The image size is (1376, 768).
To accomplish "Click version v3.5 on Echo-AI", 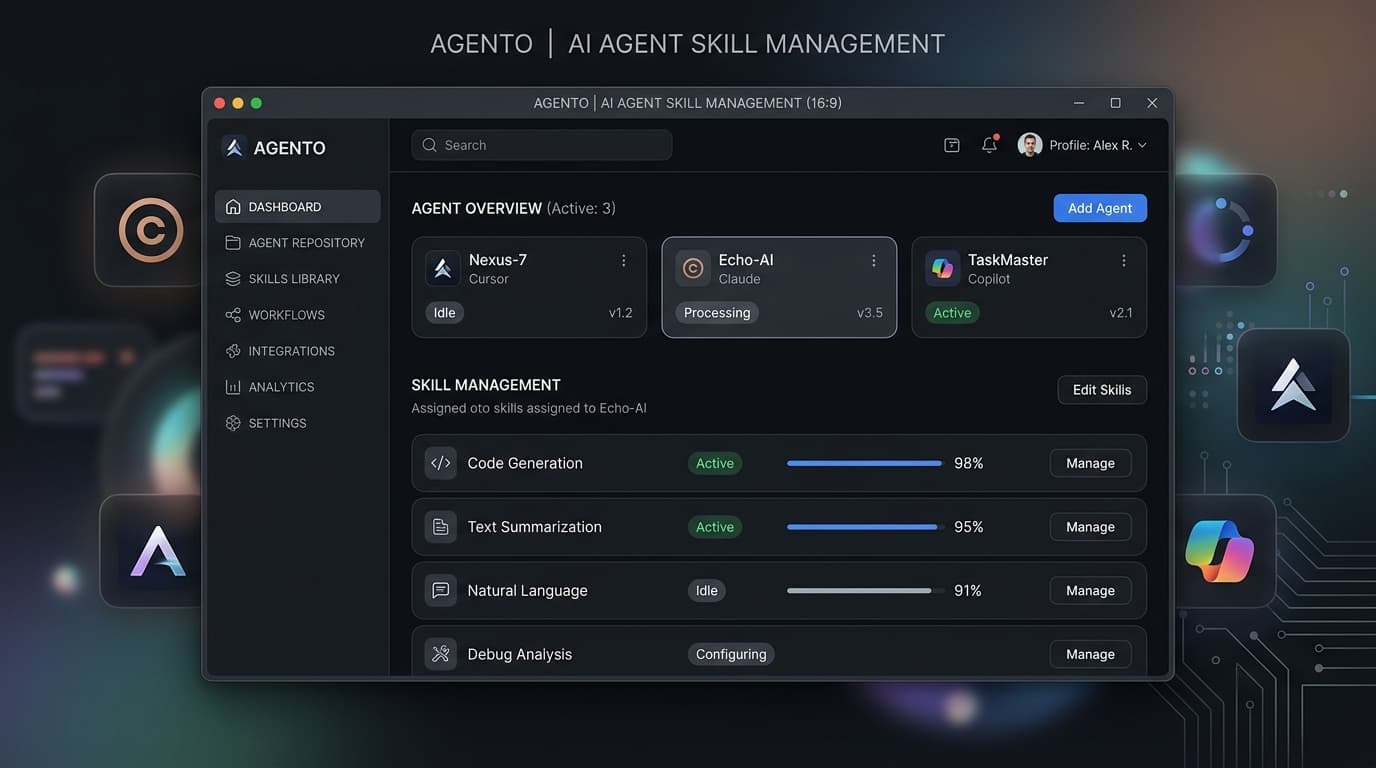I will click(870, 313).
